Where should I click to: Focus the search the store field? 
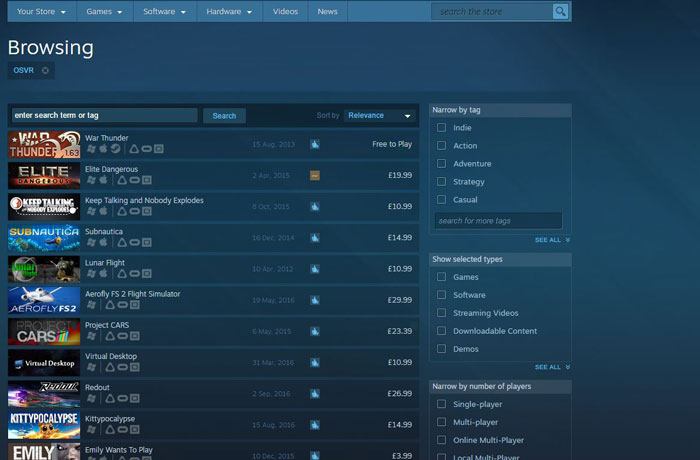[x=492, y=12]
